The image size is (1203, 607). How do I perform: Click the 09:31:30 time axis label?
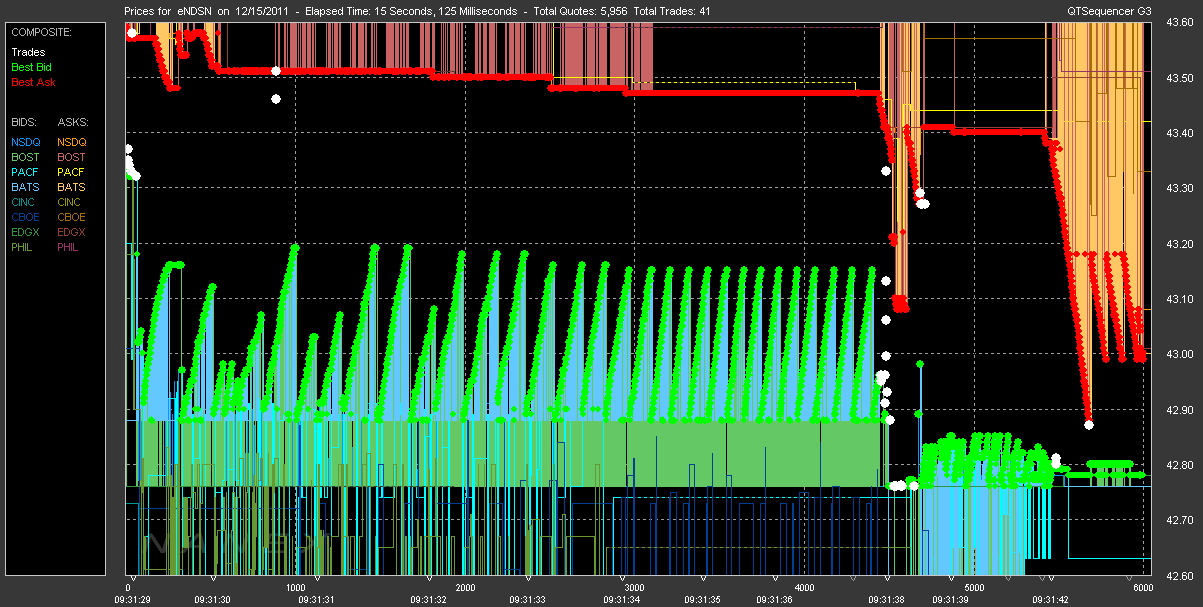tap(212, 599)
